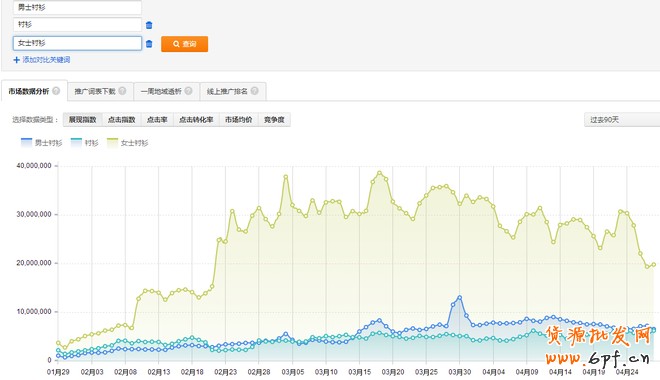Image resolution: width=660 pixels, height=380 pixels.
Task: Click the 女士衬衫 highest peak point near 03月18
Action: pyautogui.click(x=380, y=173)
